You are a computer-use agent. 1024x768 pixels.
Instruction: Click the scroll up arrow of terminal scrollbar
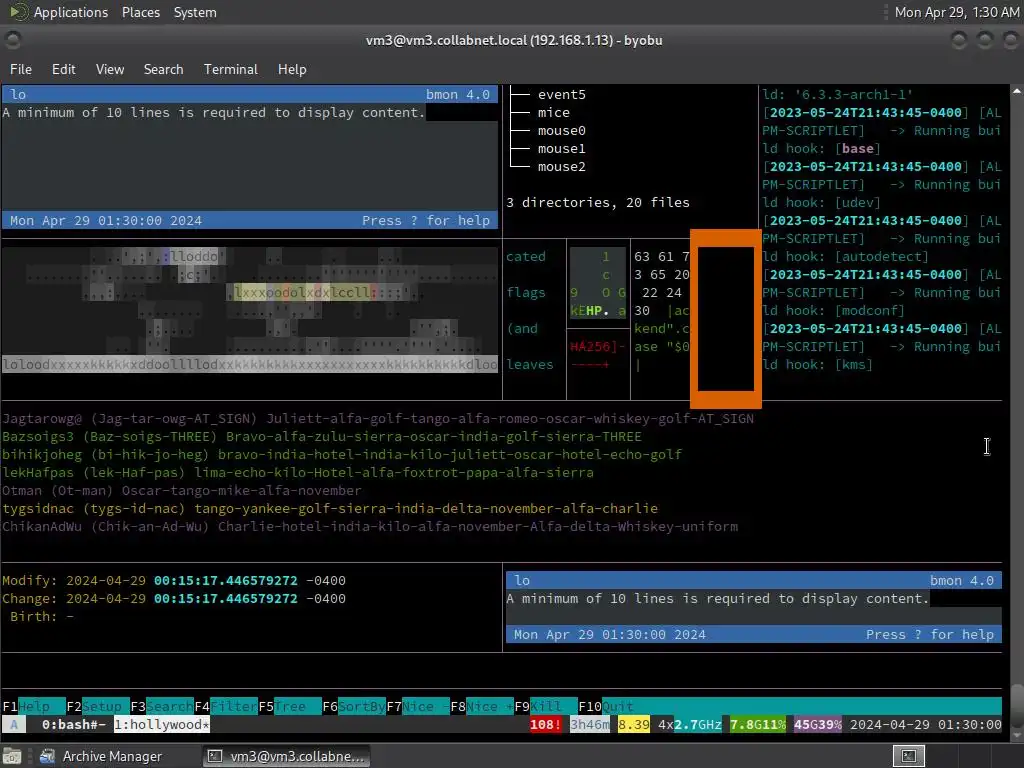point(1017,91)
